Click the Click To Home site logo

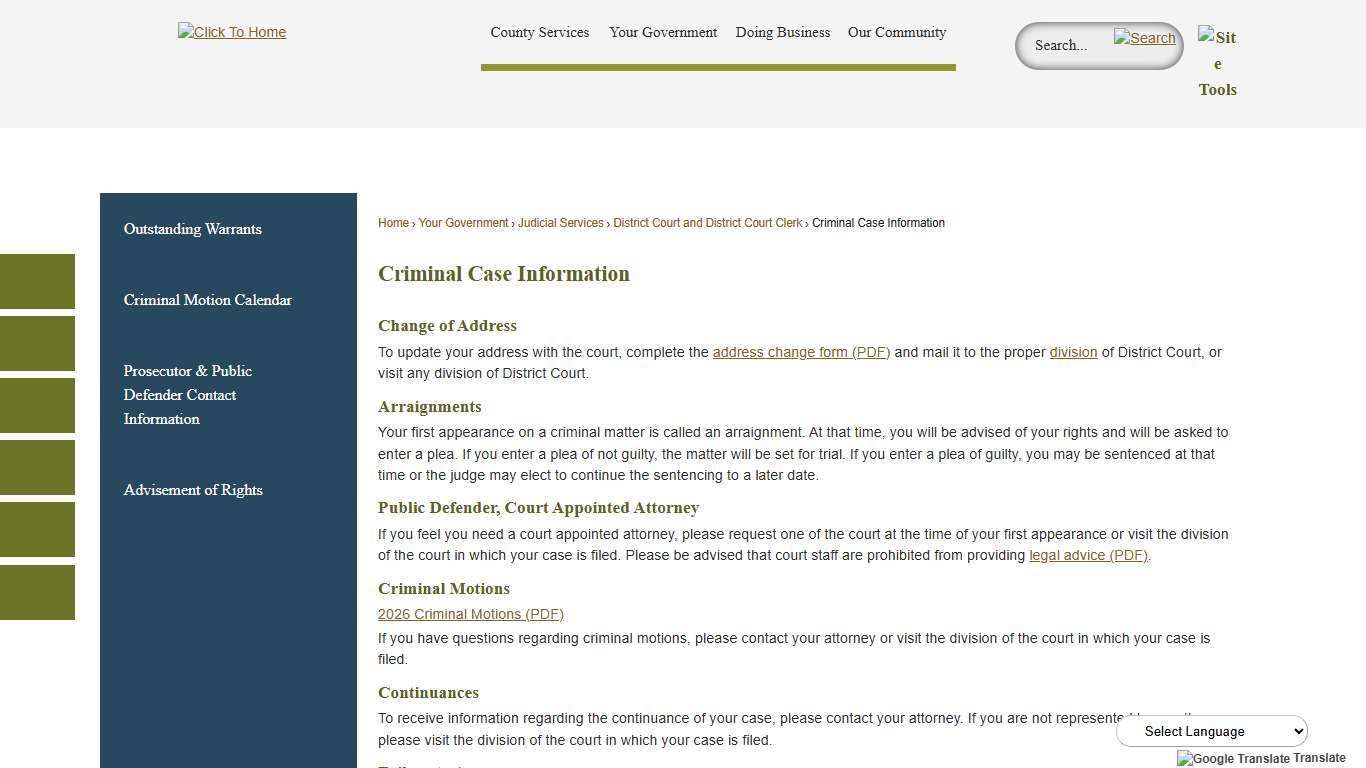pos(231,32)
